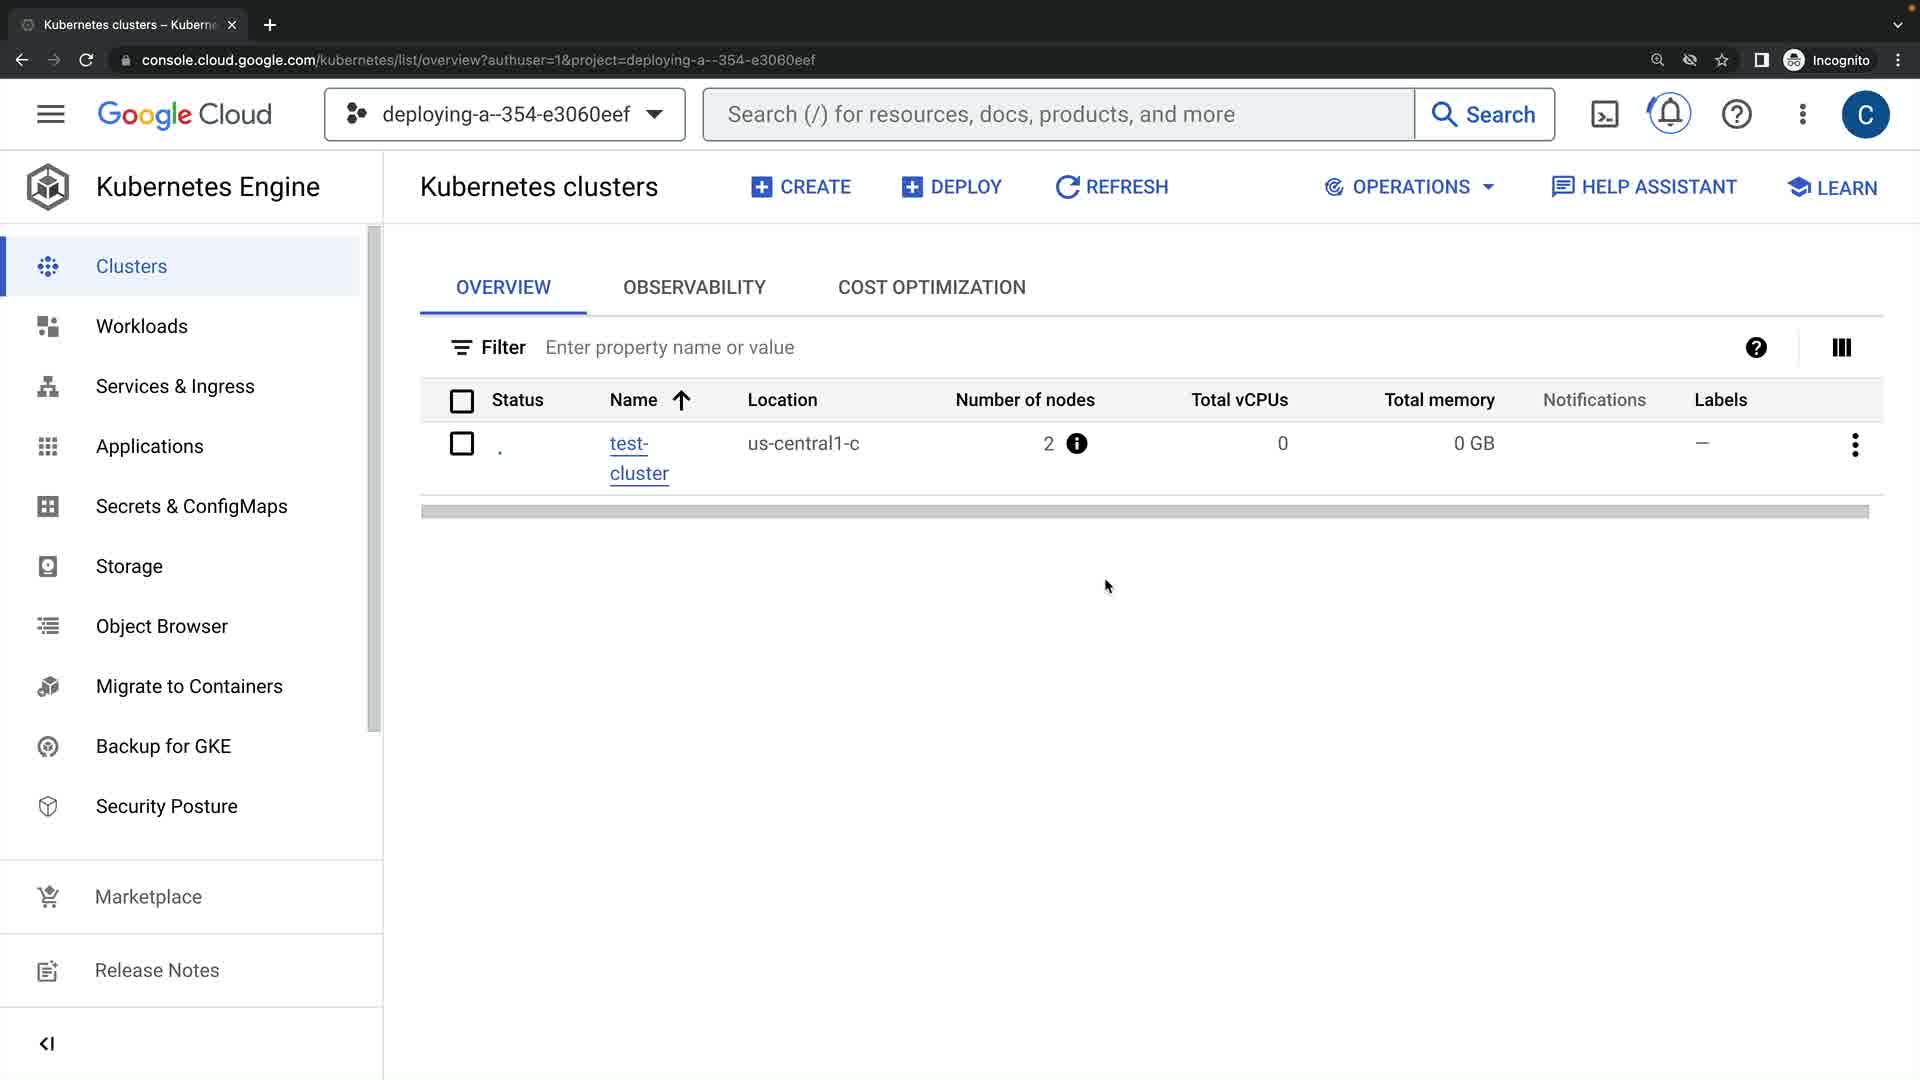Viewport: 1920px width, 1080px height.
Task: Check the select-all clusters checkbox
Action: 462,401
